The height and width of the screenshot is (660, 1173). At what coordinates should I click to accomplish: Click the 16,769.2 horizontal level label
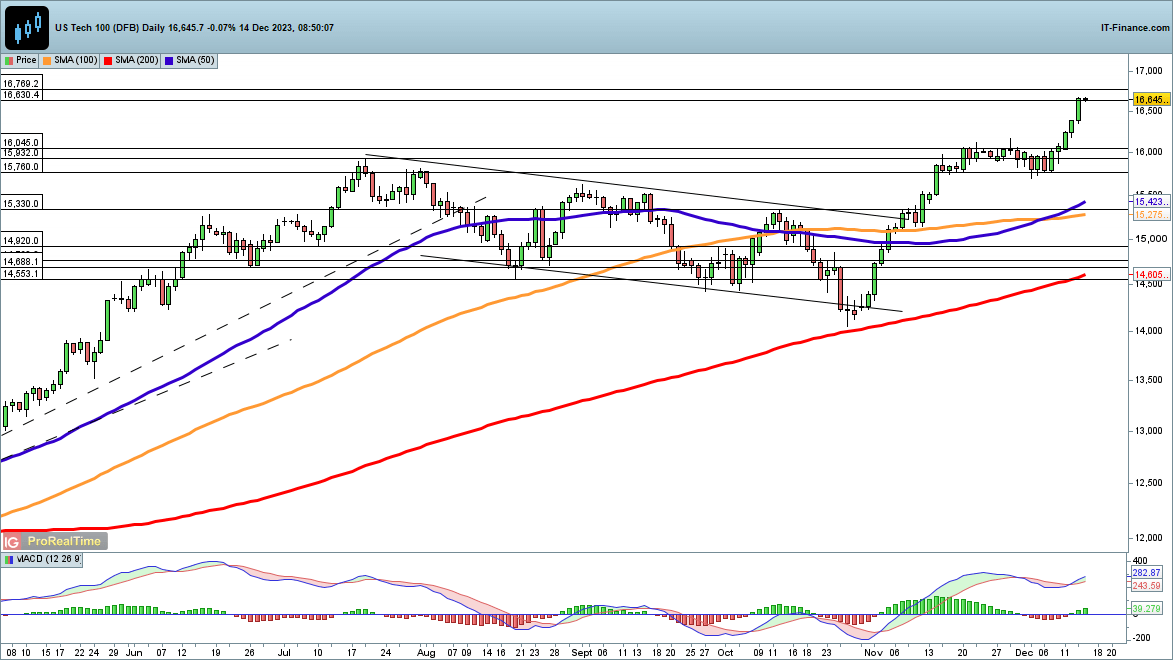[x=21, y=84]
